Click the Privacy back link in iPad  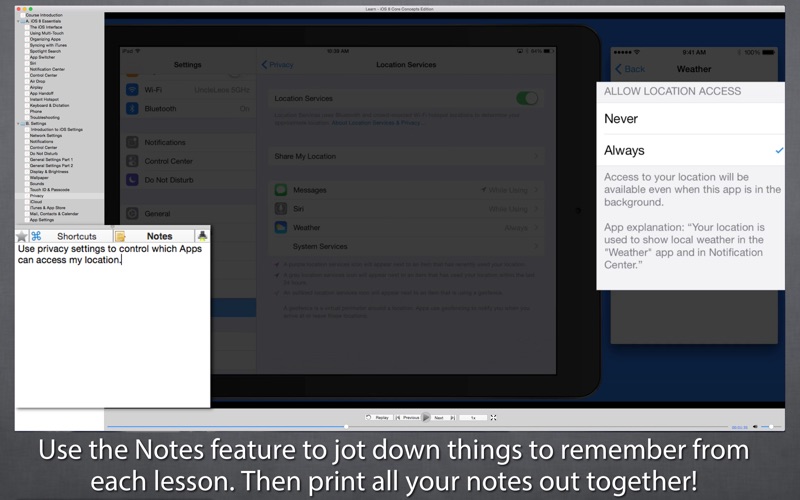(x=277, y=65)
